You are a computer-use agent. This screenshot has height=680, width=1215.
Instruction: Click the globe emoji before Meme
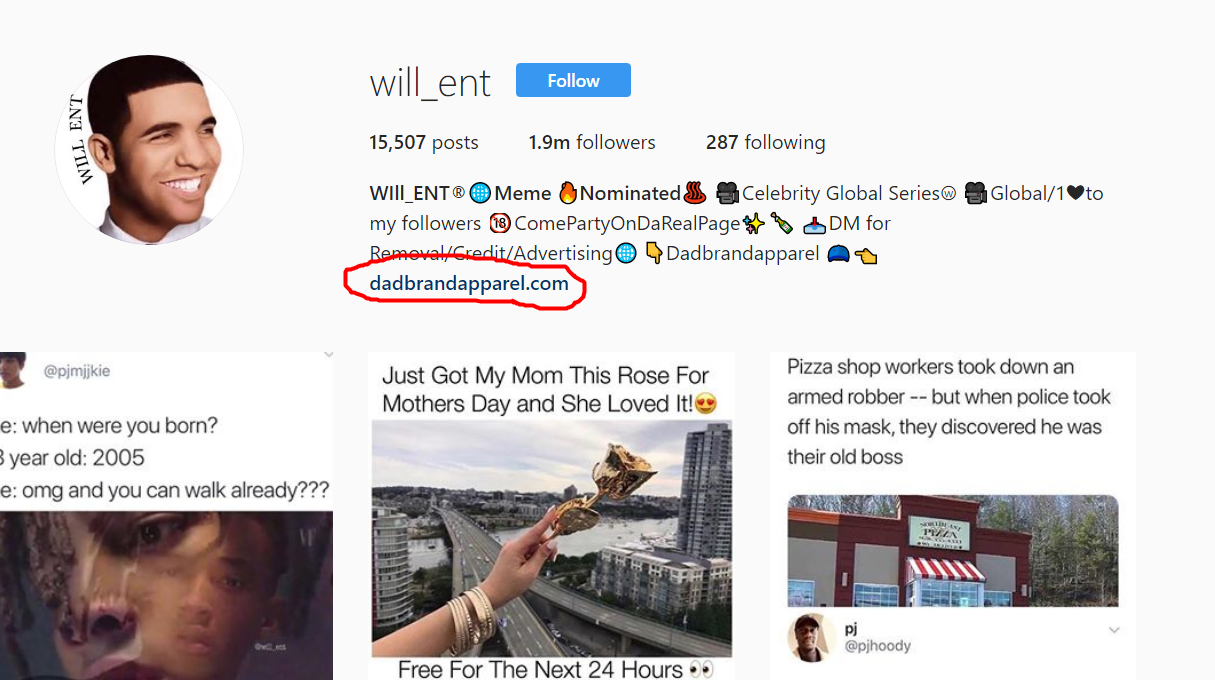(x=479, y=193)
